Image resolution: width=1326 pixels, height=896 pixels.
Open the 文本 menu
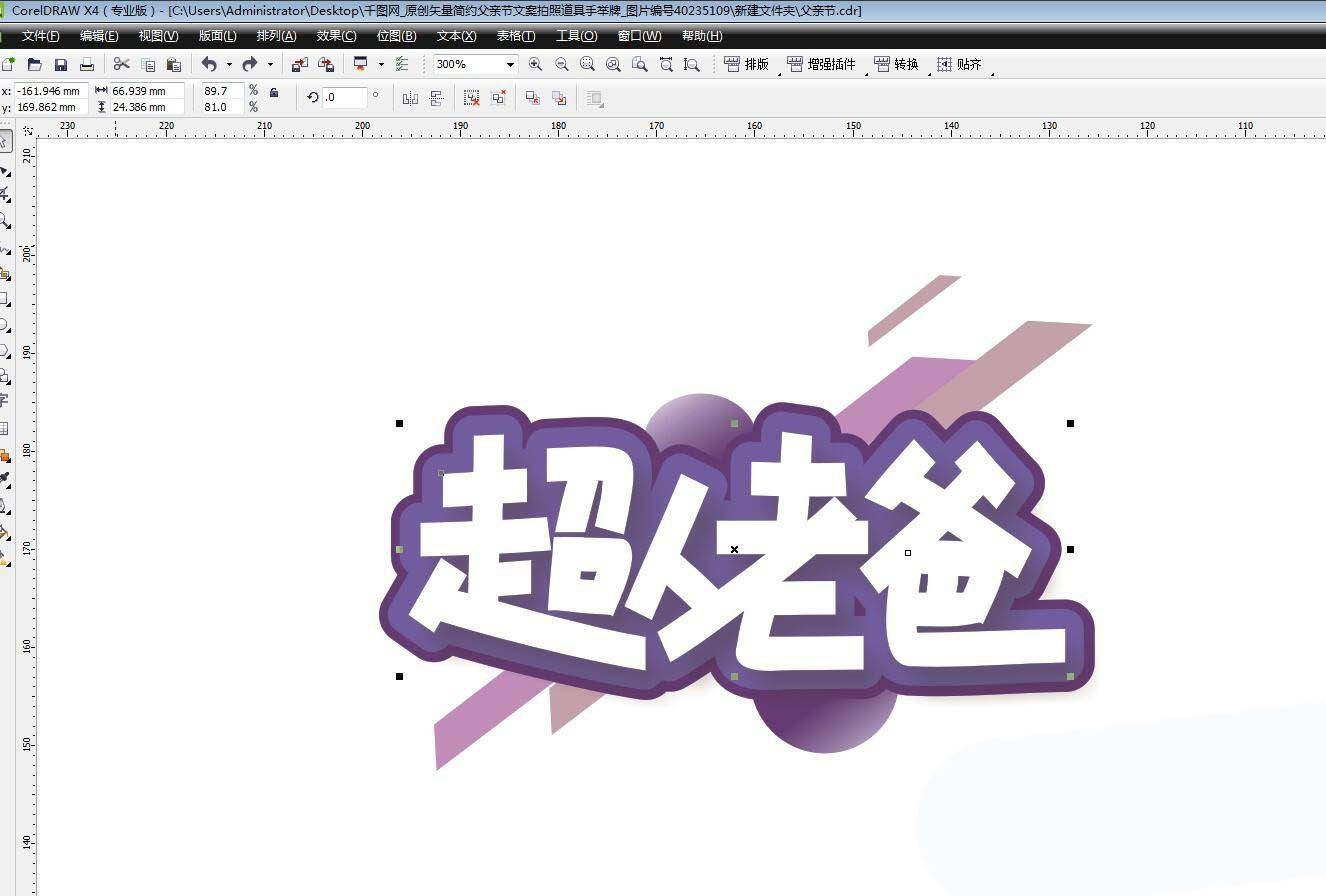[x=455, y=36]
